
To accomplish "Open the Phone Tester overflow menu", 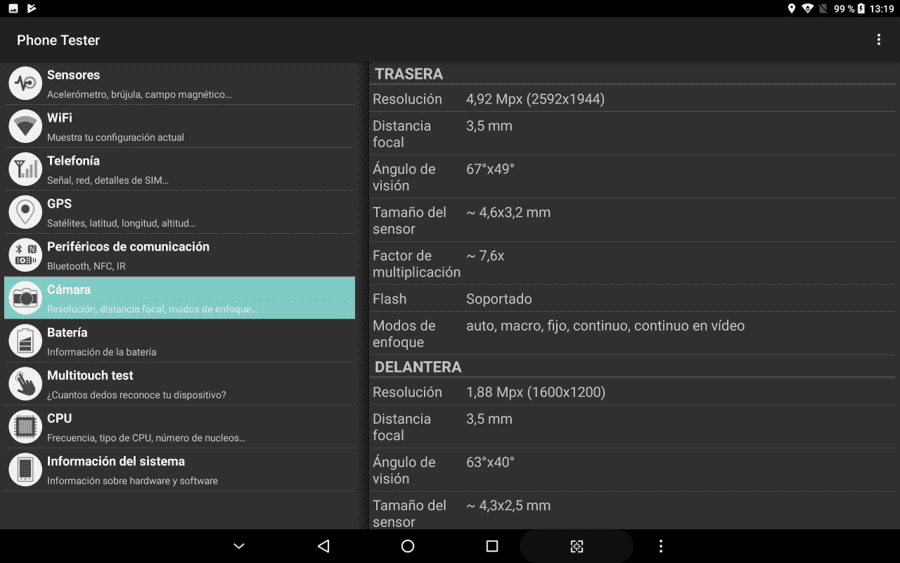I will (878, 40).
